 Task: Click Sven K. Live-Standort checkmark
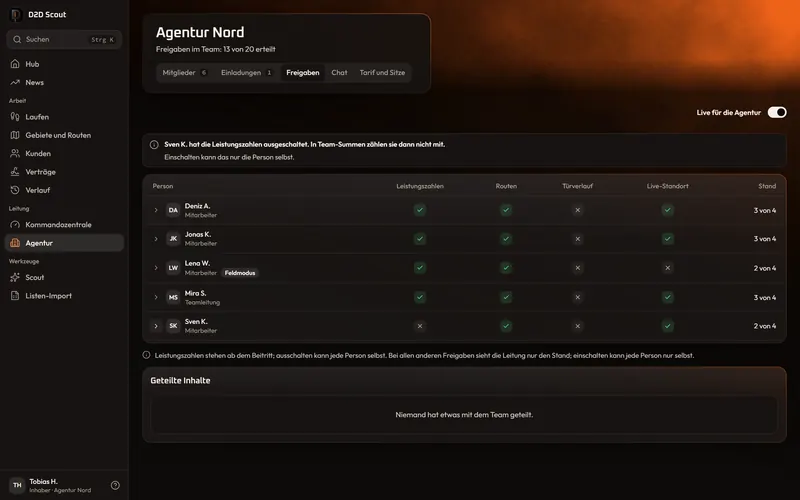[667, 326]
